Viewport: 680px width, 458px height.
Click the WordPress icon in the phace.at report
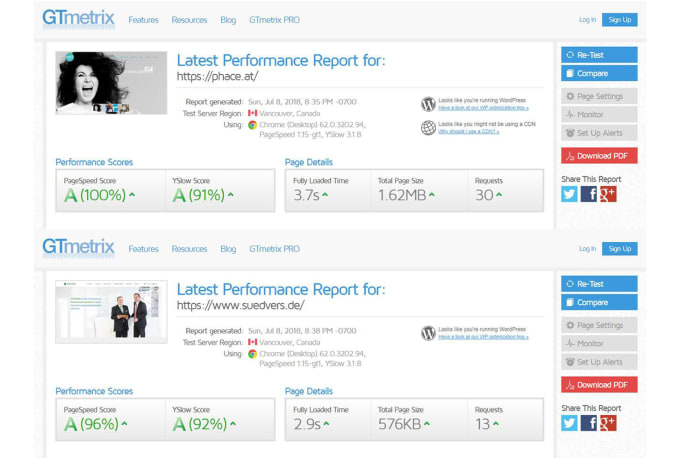click(x=428, y=104)
